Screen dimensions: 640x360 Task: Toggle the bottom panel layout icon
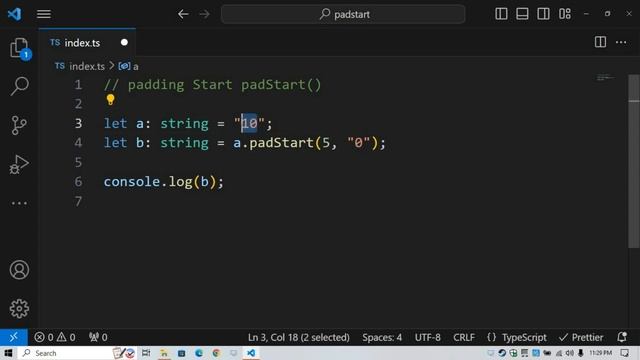point(522,14)
